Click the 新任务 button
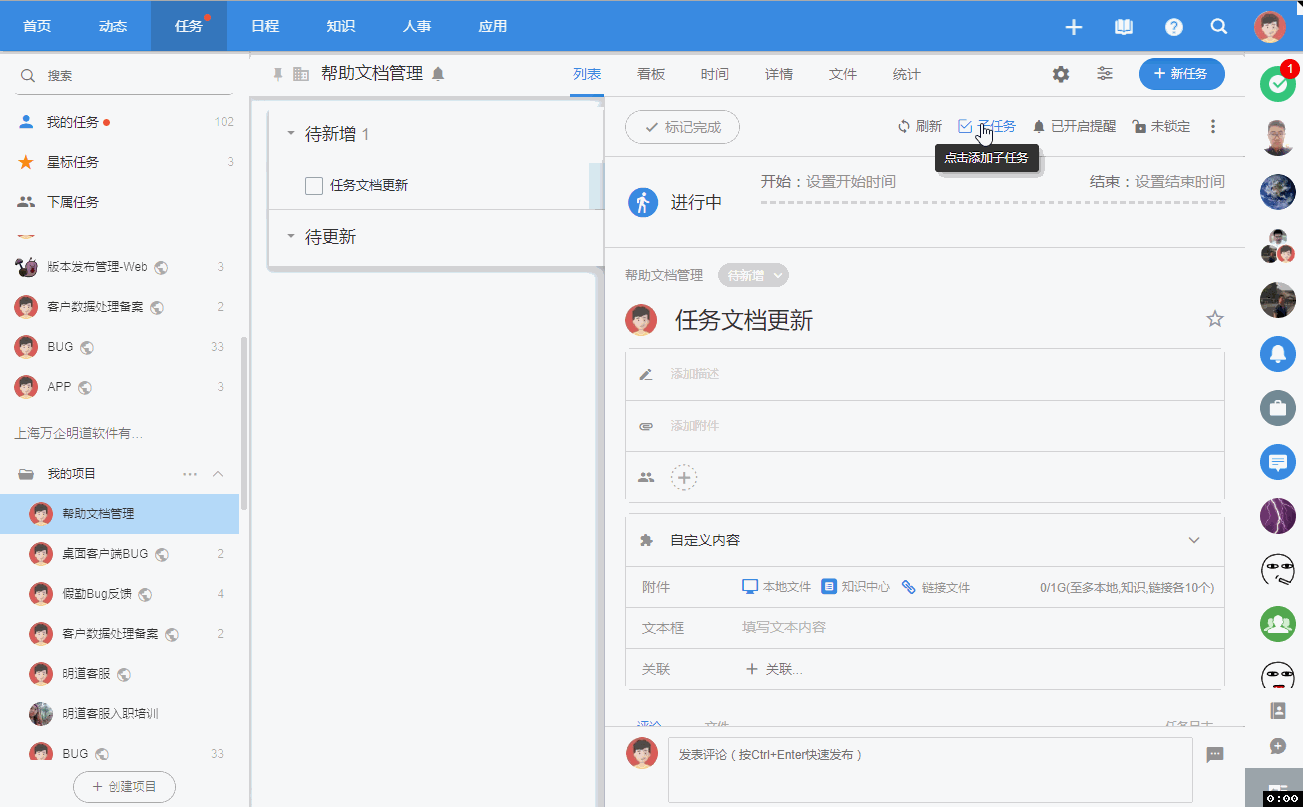1303x807 pixels. point(1181,74)
